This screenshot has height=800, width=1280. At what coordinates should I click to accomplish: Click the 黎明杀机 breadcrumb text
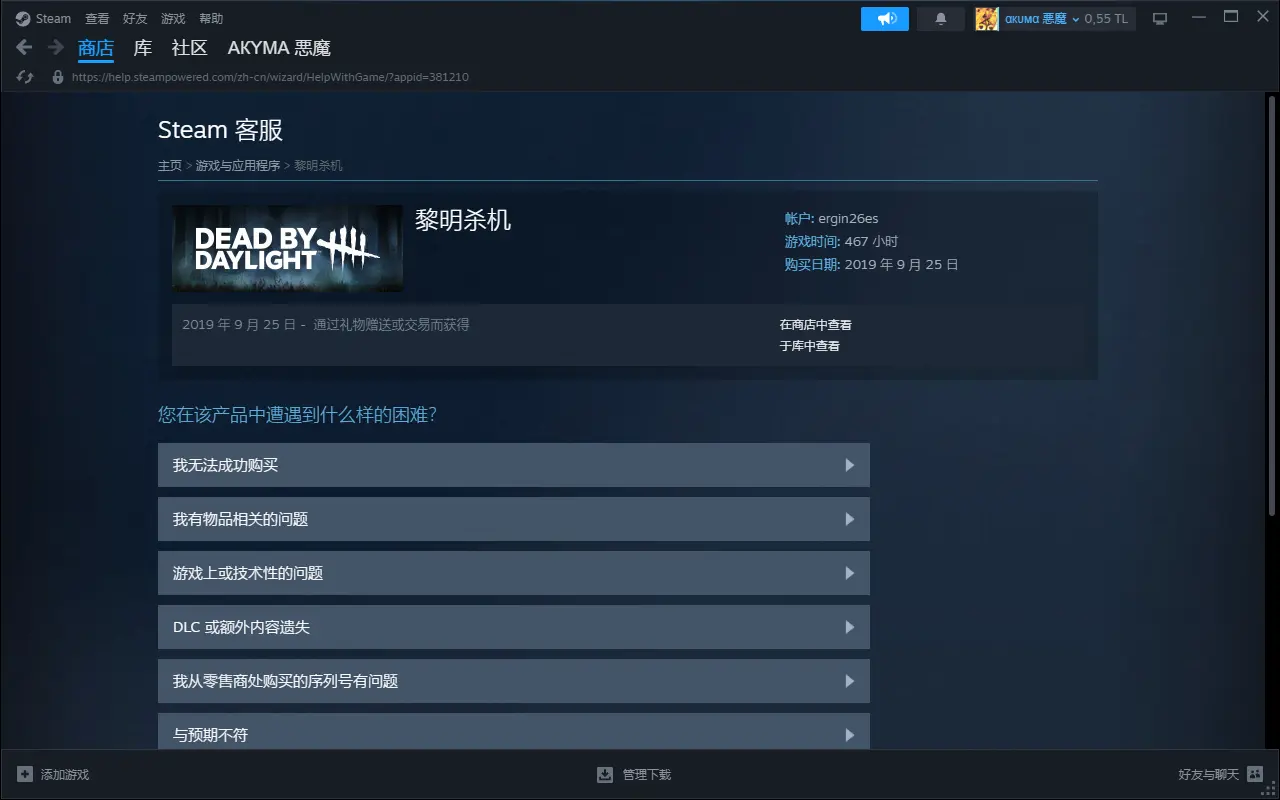pyautogui.click(x=318, y=165)
